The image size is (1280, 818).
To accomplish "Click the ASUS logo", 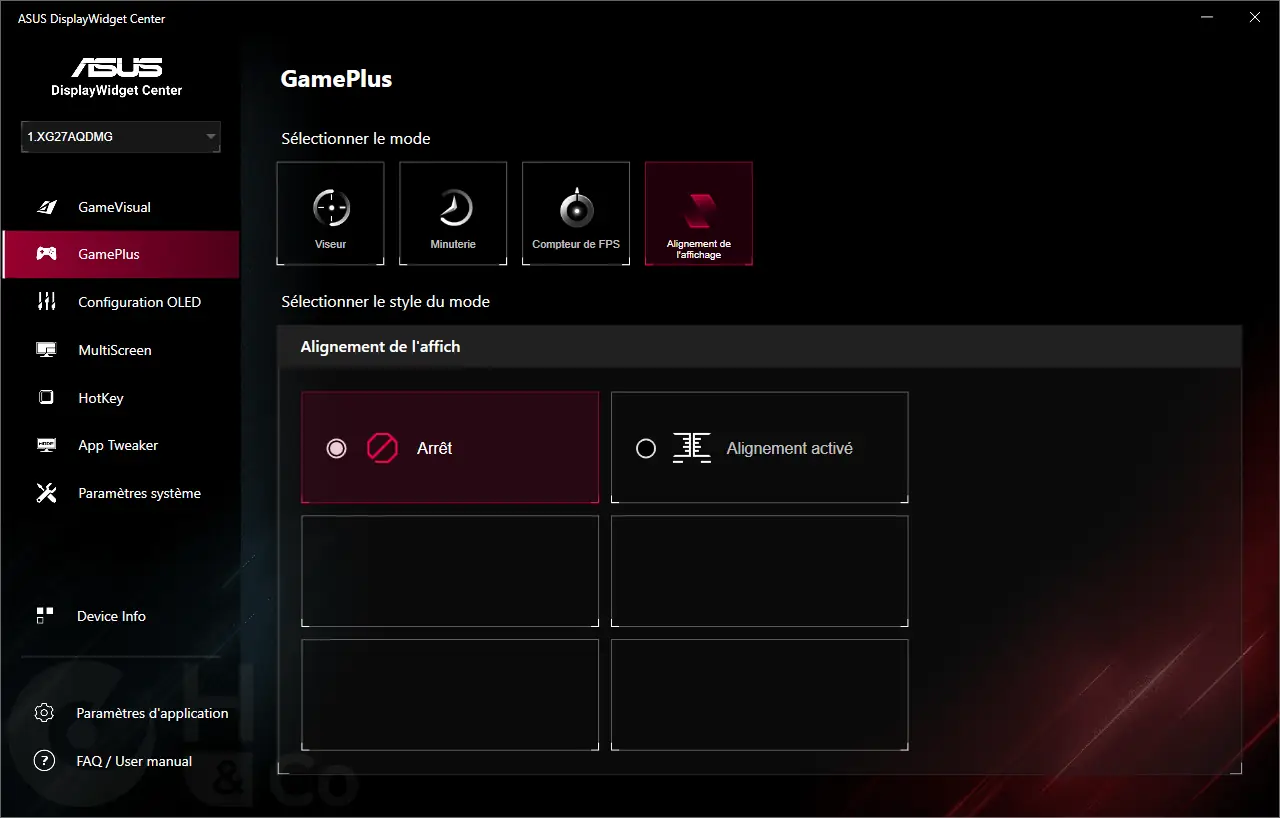I will coord(117,68).
